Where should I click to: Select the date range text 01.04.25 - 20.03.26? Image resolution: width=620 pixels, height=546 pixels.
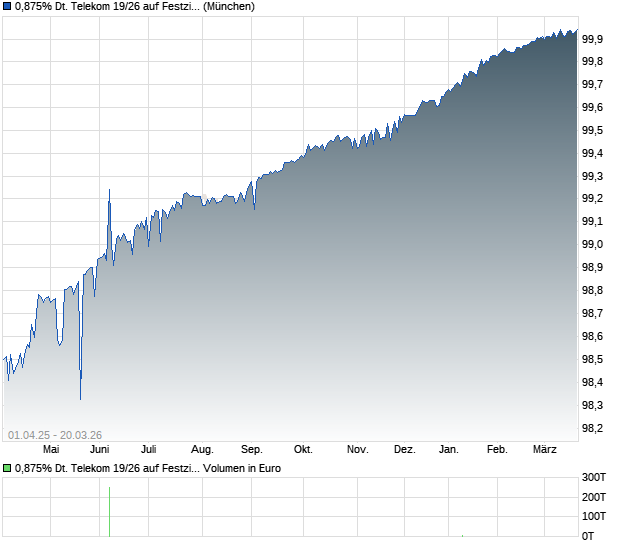coord(55,434)
